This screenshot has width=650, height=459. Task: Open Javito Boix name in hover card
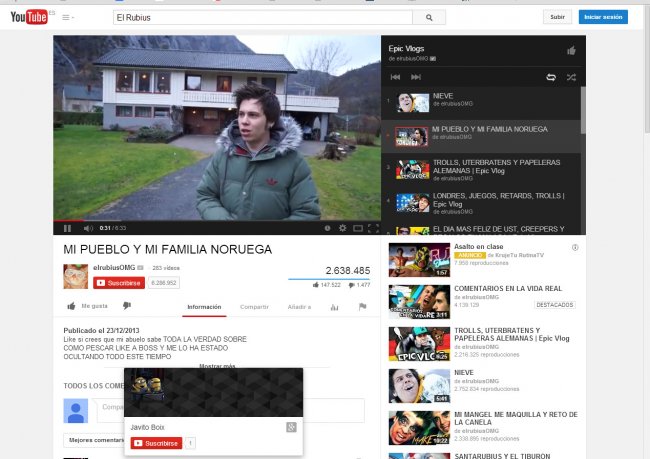point(148,427)
